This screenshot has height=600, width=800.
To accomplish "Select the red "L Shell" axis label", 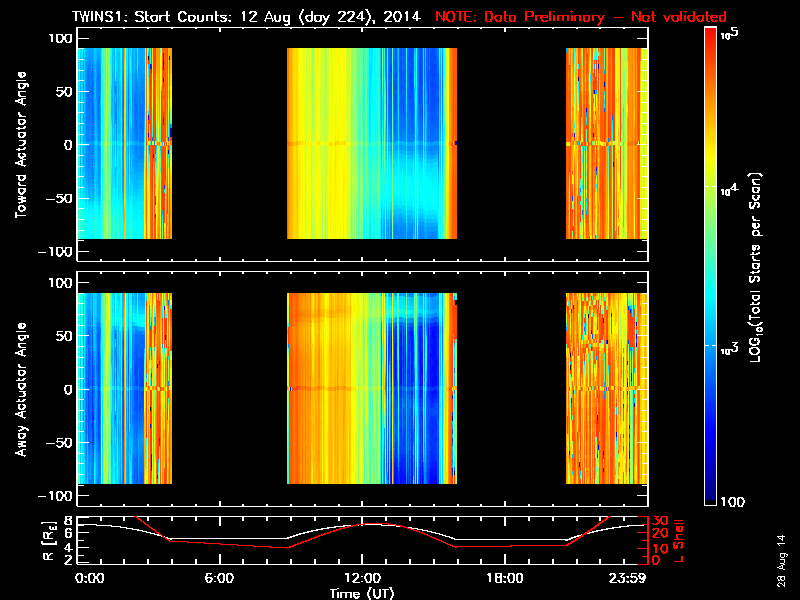I will coord(678,541).
